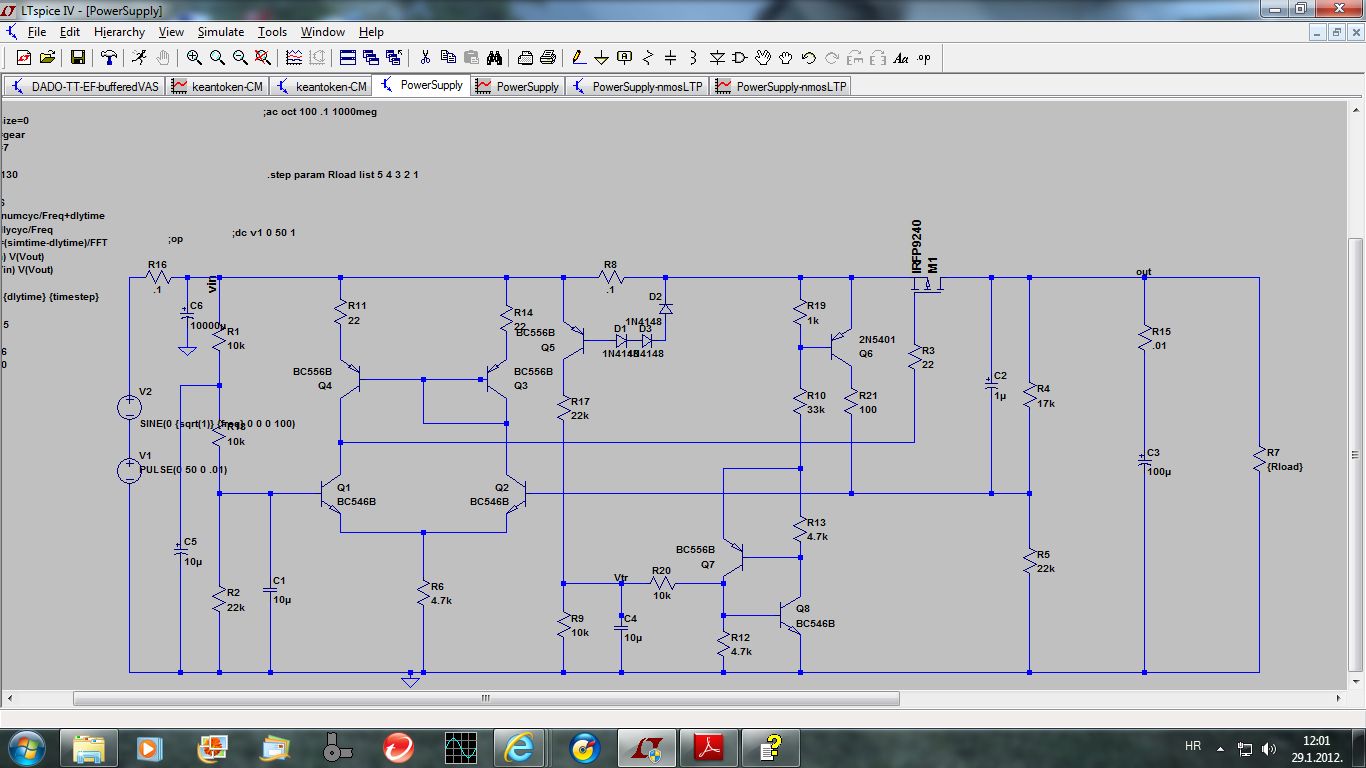Select the Zoom In magnifier tool
Viewport: 1366px width, 768px height.
coord(194,58)
